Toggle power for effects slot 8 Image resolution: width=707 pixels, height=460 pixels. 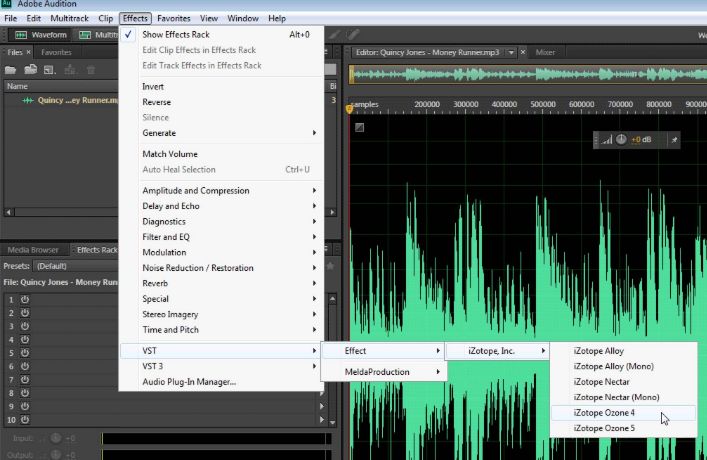pyautogui.click(x=25, y=393)
